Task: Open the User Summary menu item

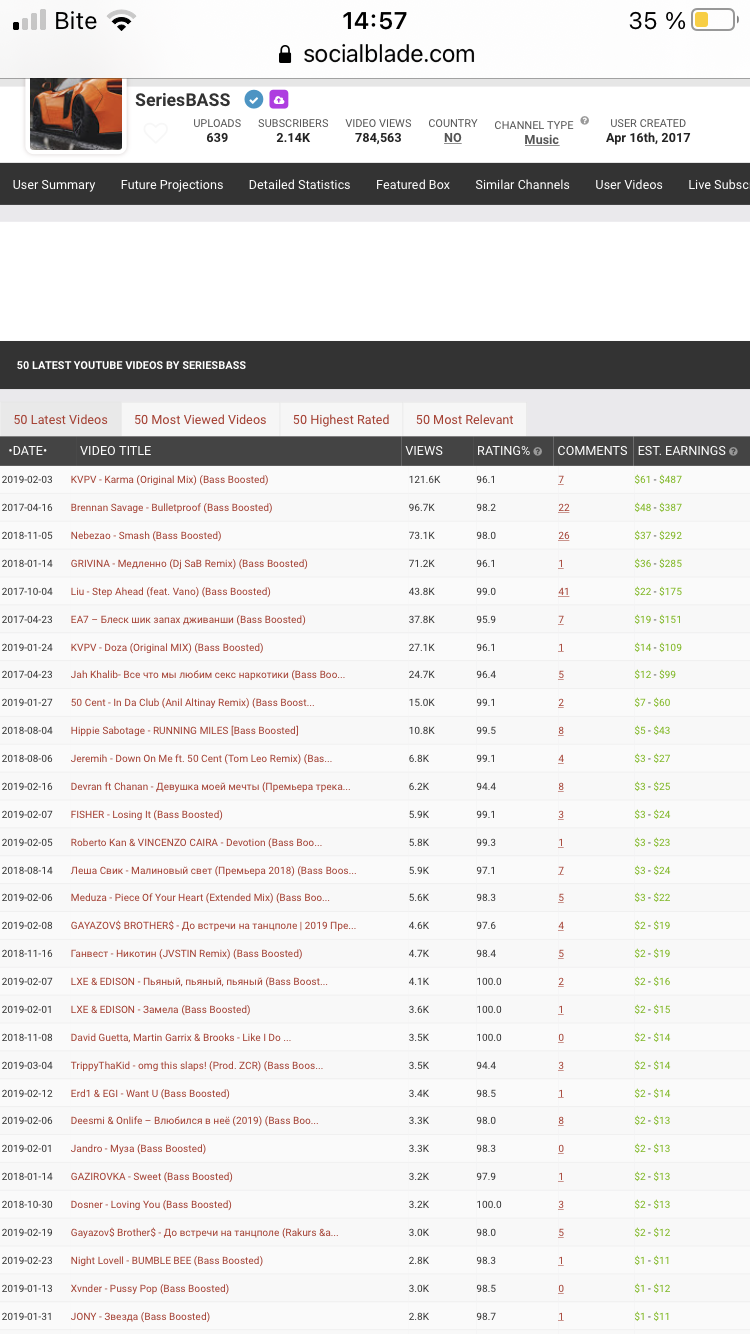Action: coord(54,185)
